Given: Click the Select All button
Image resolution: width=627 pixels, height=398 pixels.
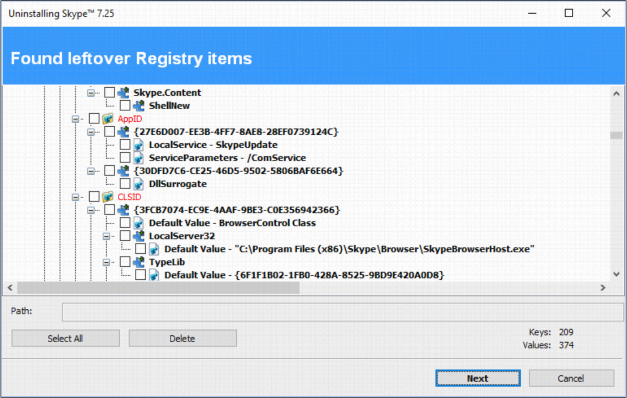Looking at the screenshot, I should click(66, 338).
